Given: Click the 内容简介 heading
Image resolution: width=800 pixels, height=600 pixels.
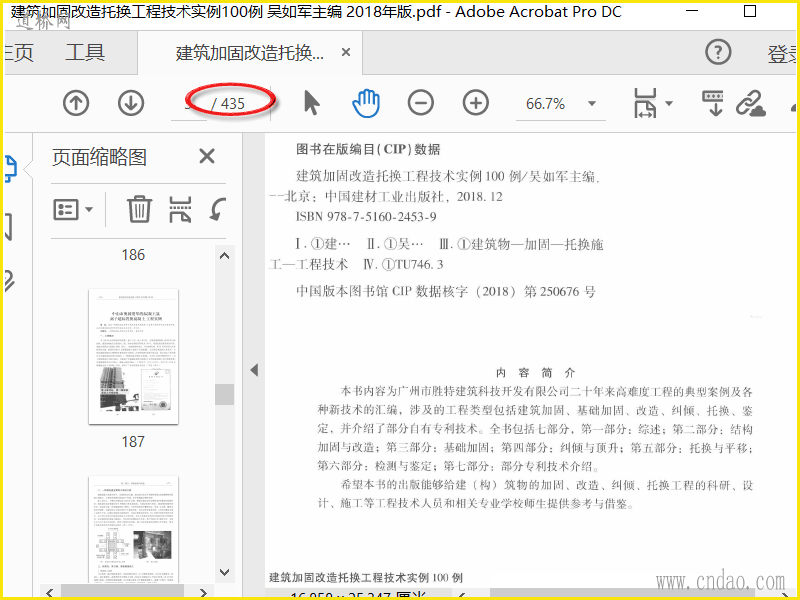Looking at the screenshot, I should pyautogui.click(x=536, y=372).
